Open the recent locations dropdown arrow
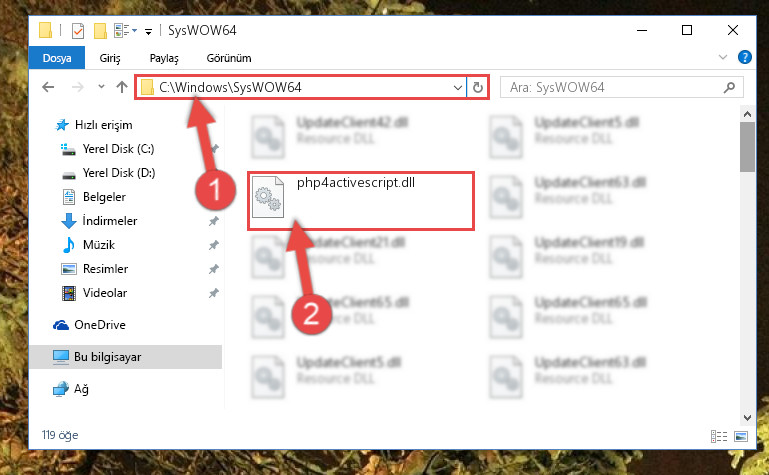The image size is (769, 475). click(102, 87)
